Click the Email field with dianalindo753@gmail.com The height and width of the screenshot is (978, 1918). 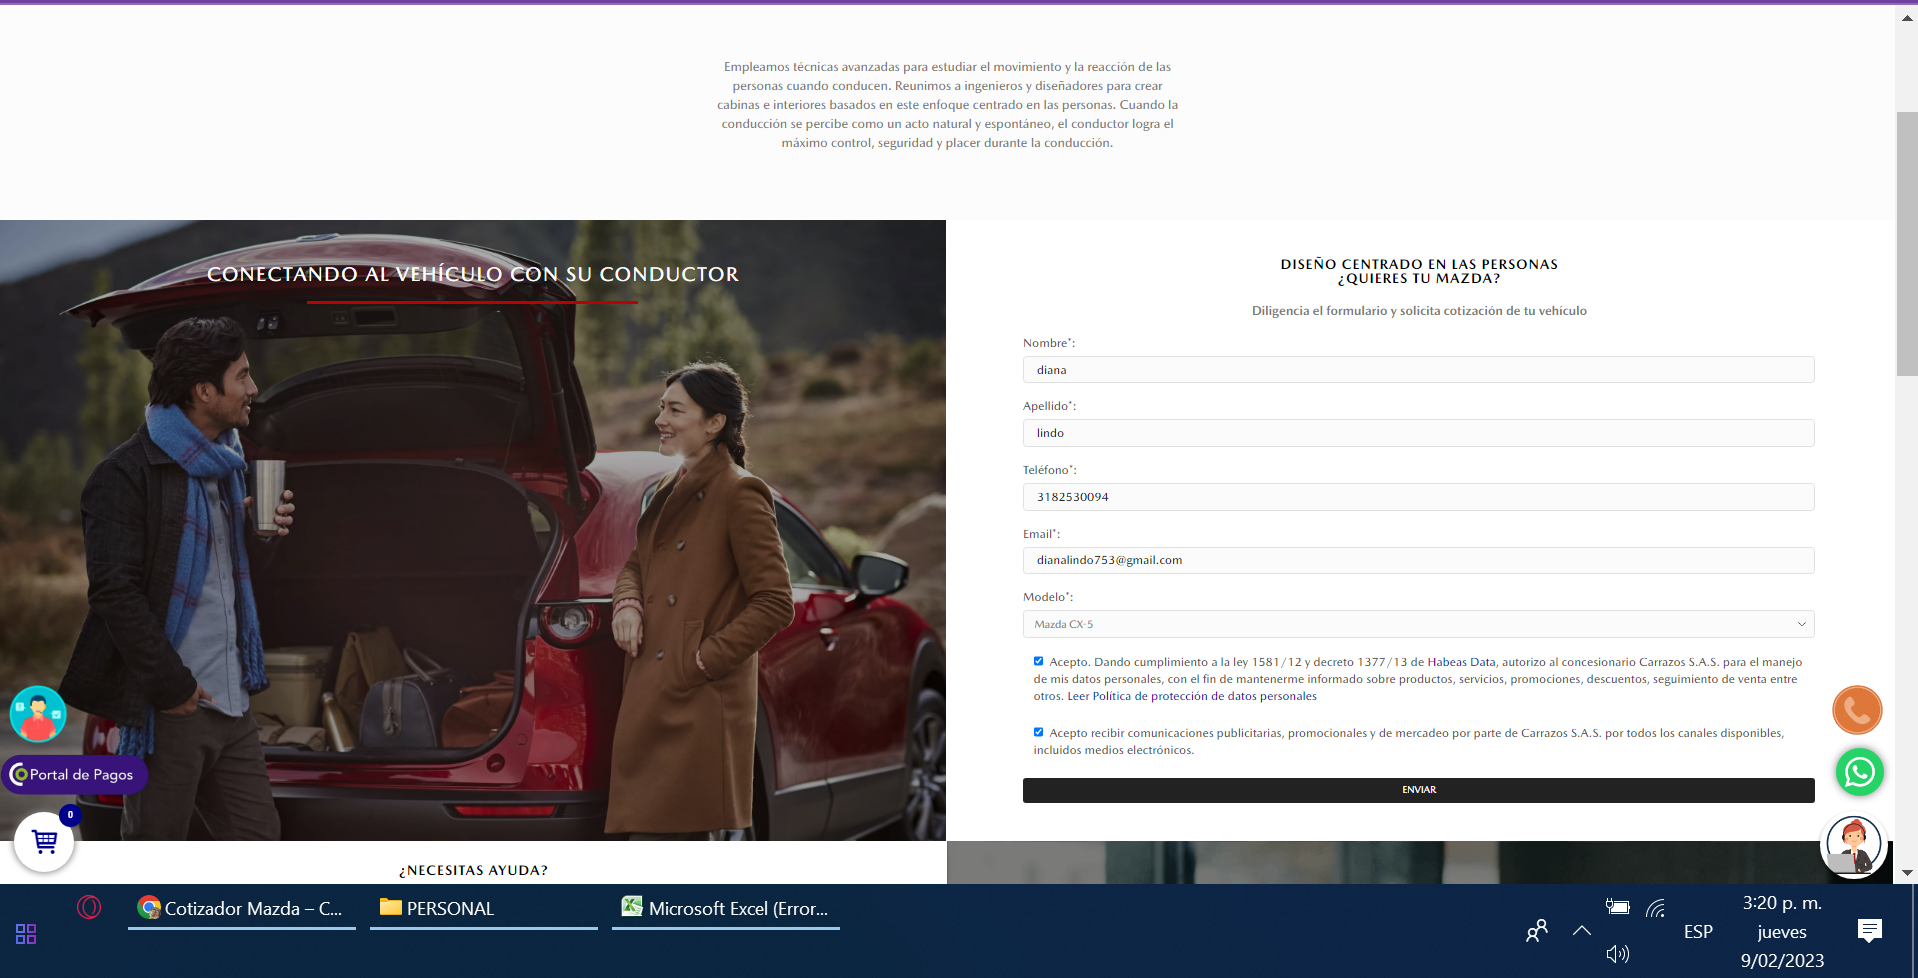click(1418, 560)
